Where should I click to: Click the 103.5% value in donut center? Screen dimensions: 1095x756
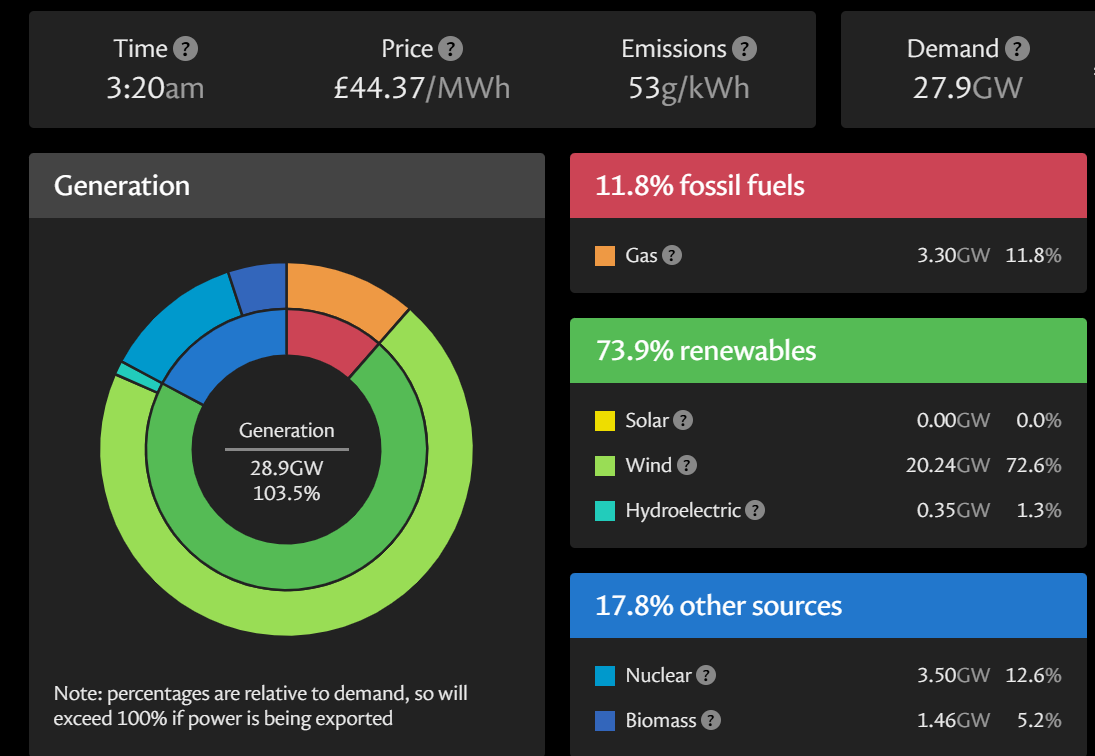[286, 494]
